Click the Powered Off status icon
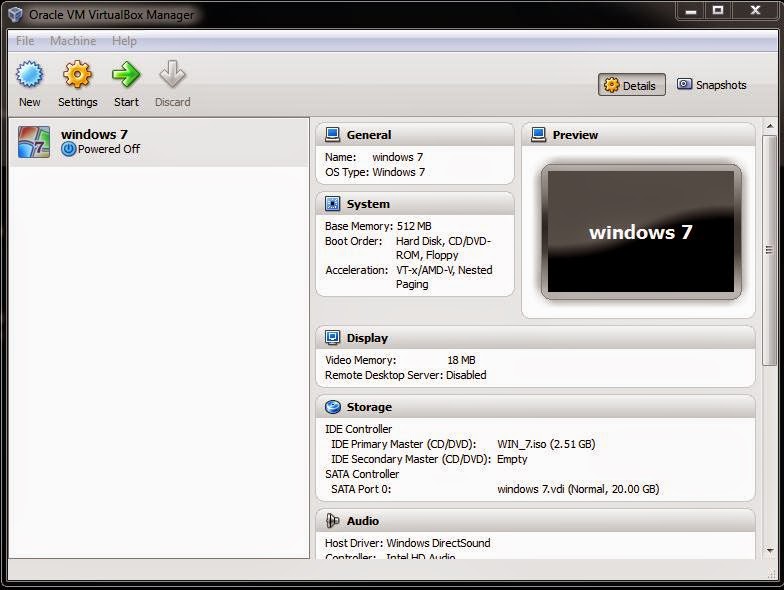 tap(68, 149)
